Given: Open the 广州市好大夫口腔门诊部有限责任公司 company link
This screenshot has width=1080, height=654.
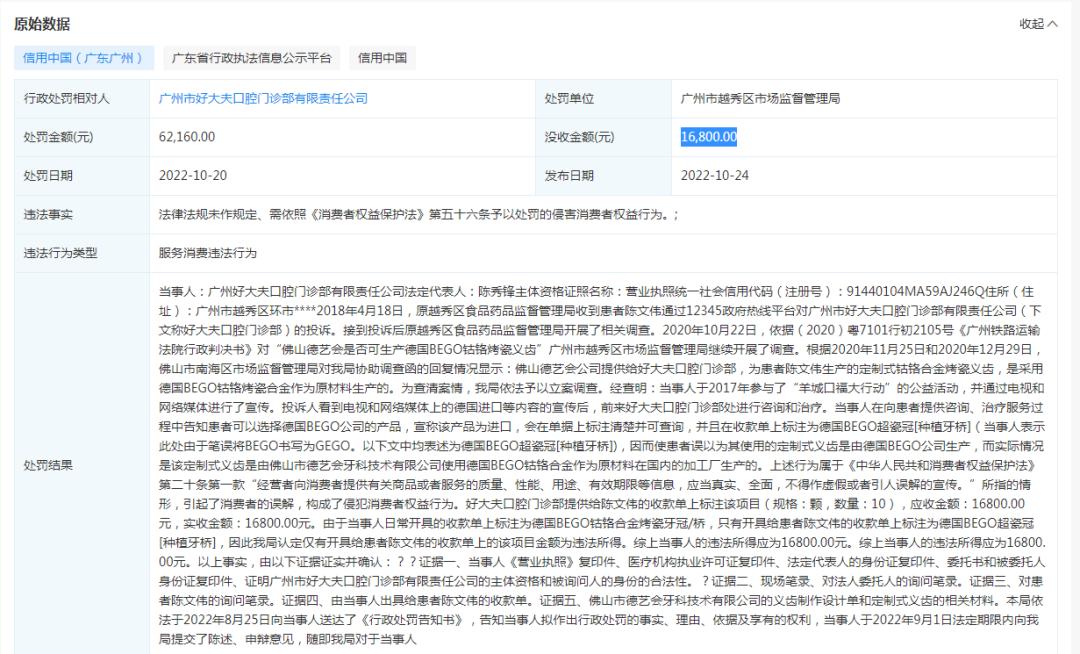Looking at the screenshot, I should point(263,99).
